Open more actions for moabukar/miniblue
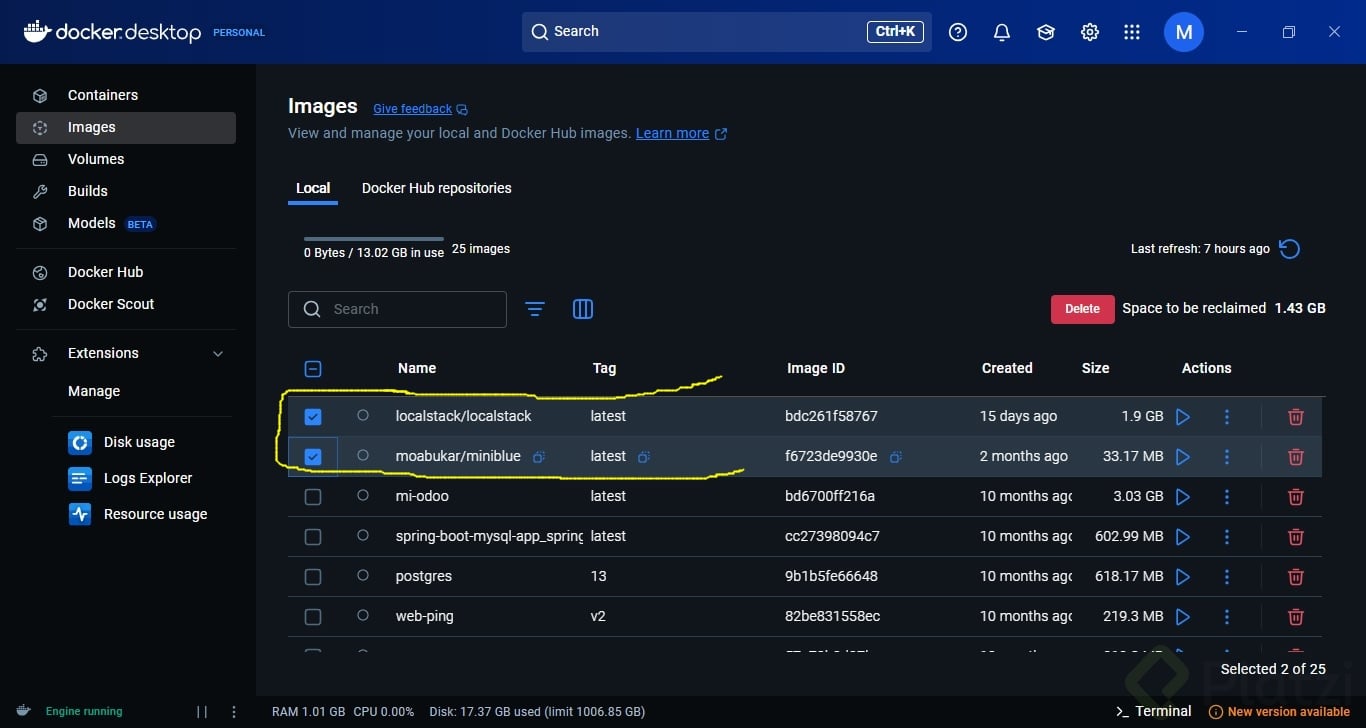Viewport: 1366px width, 728px height. coord(1227,456)
